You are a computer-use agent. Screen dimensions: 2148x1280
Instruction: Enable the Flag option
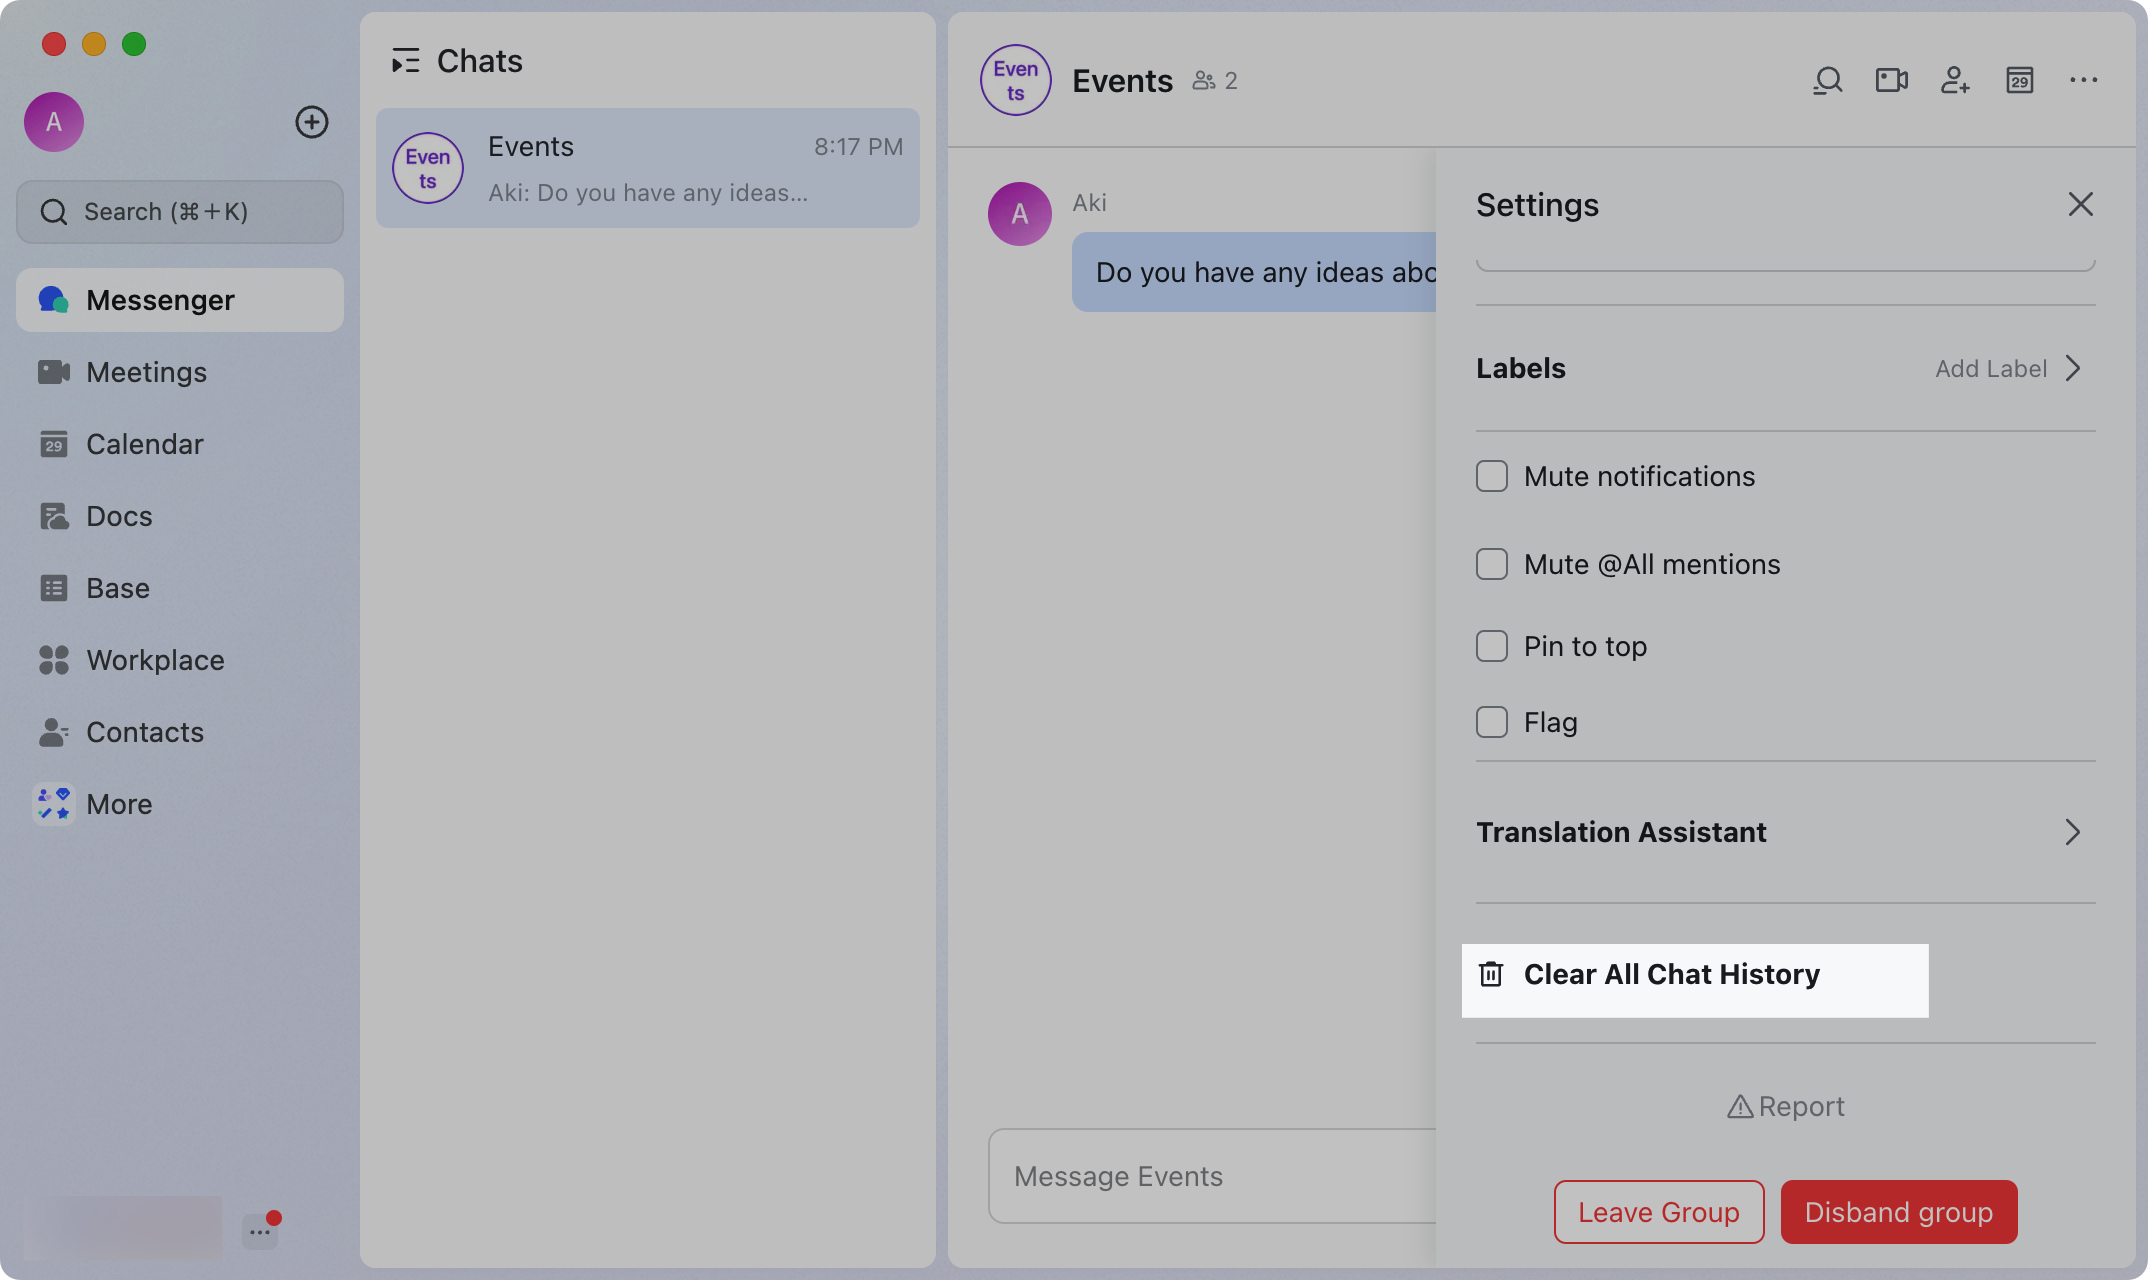coord(1491,722)
